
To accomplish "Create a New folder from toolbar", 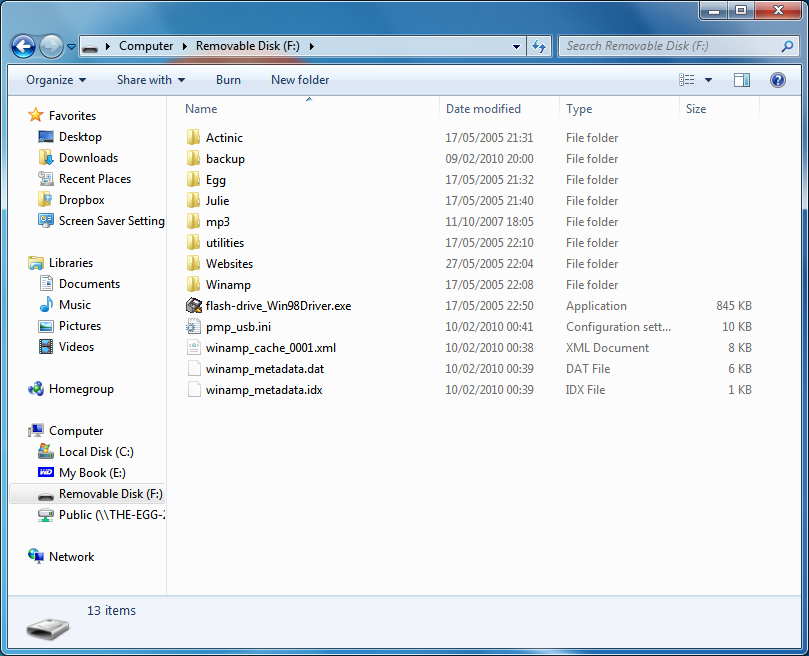I will 300,80.
